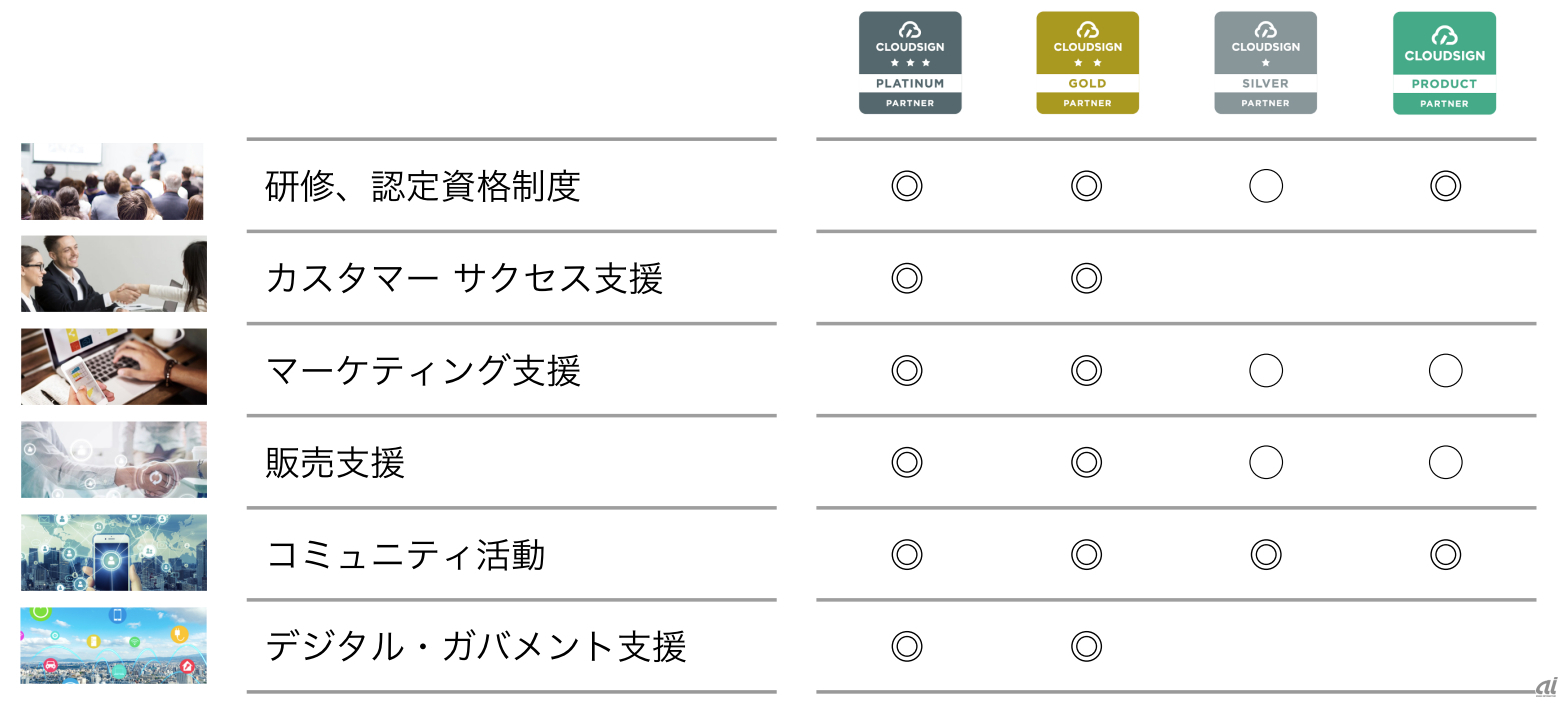Click the コミュニティ活動 label

[x=405, y=555]
